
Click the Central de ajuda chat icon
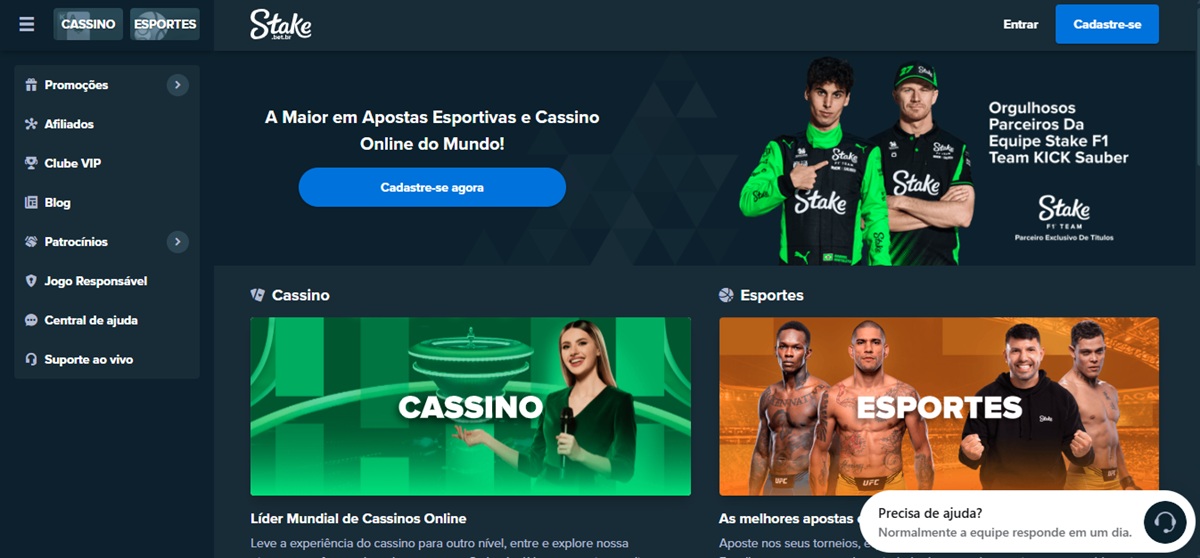click(x=31, y=320)
